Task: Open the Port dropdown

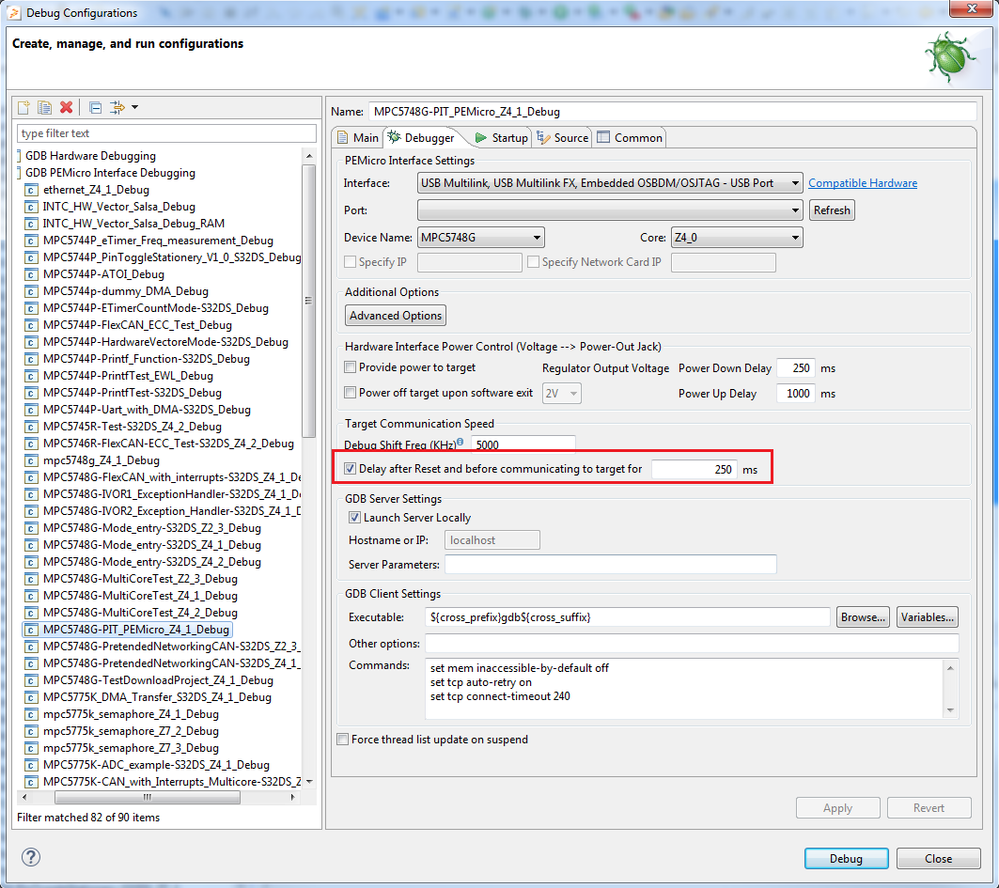Action: (610, 210)
